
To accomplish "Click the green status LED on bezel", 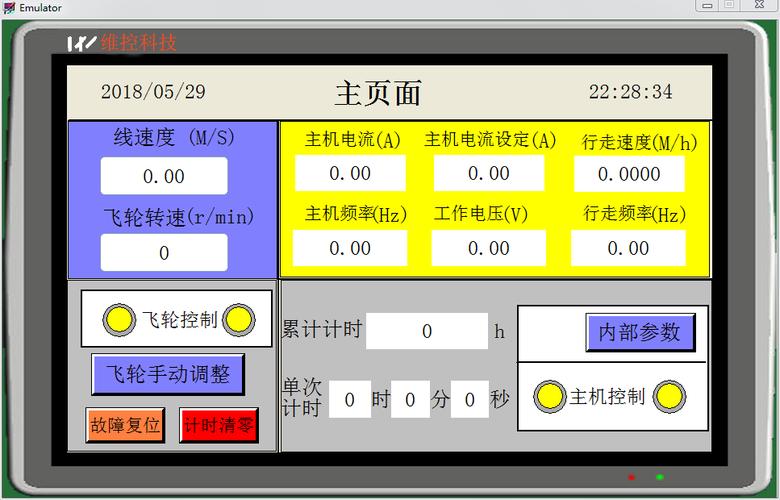I will (660, 477).
